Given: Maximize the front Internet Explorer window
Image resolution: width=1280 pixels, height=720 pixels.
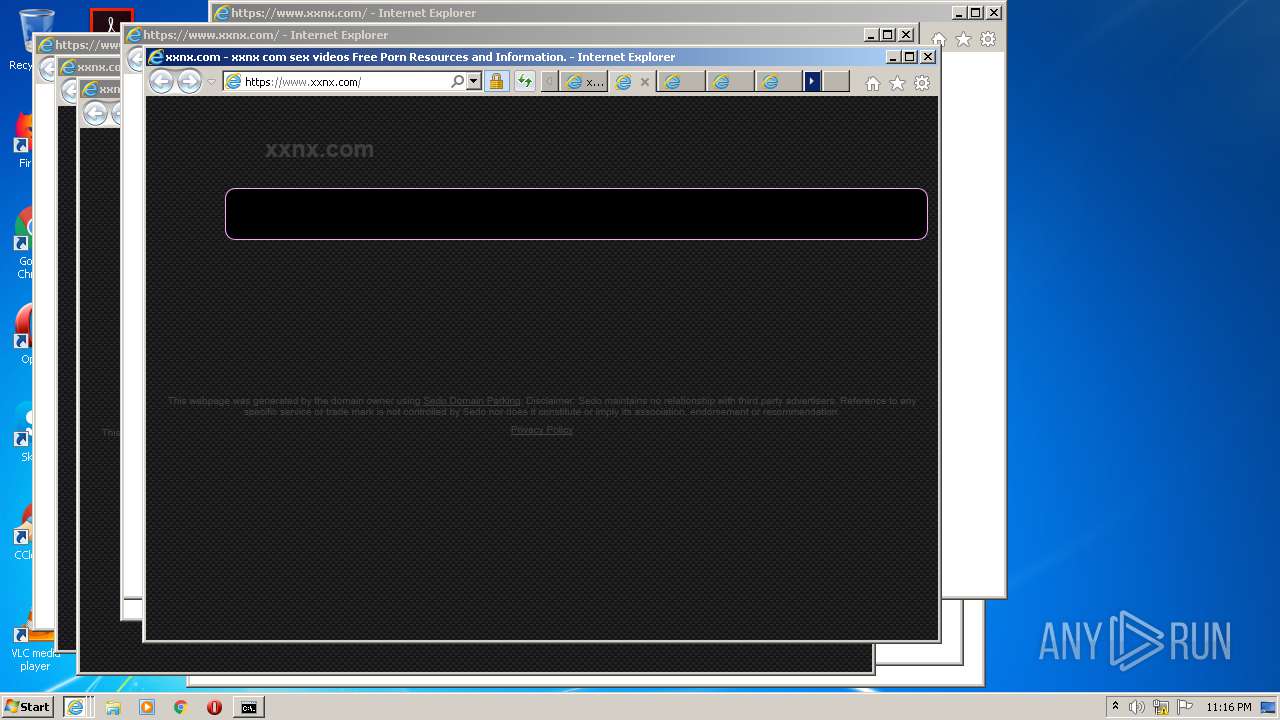Looking at the screenshot, I should coord(910,57).
